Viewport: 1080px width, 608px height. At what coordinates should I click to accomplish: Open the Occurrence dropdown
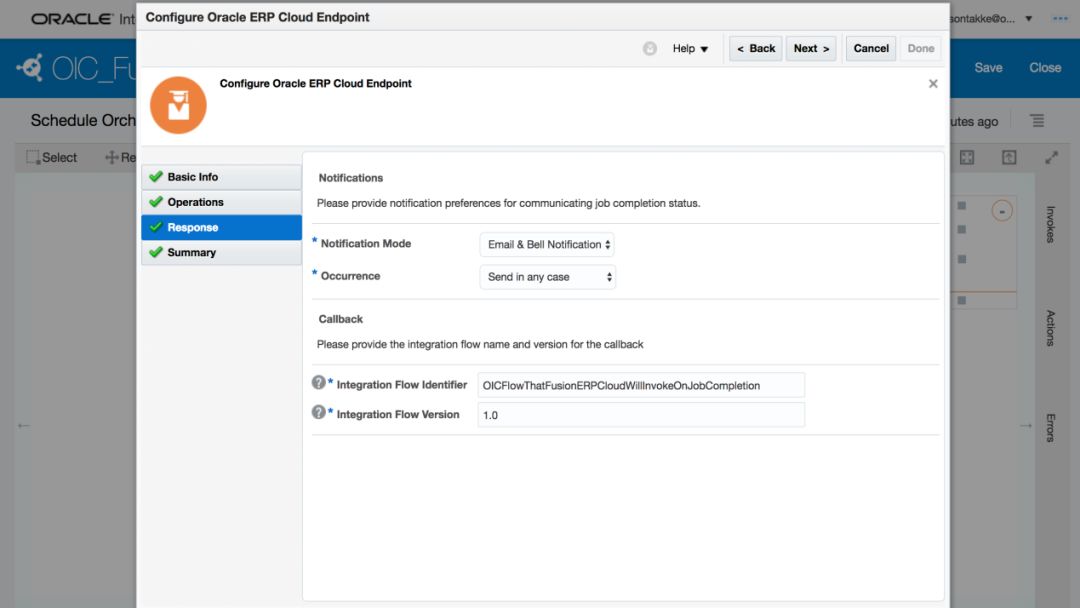click(547, 277)
